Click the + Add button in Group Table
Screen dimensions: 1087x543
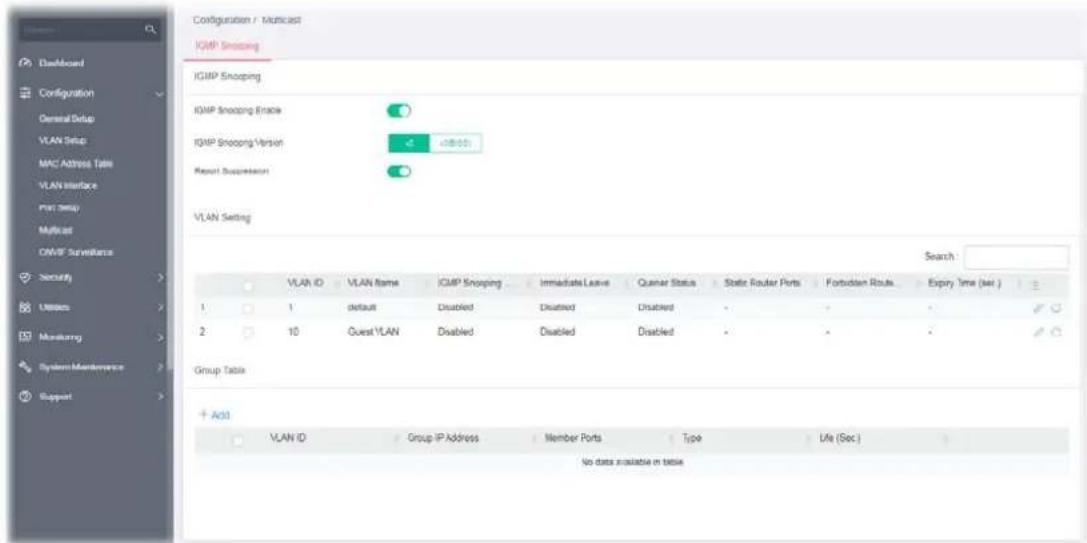214,415
